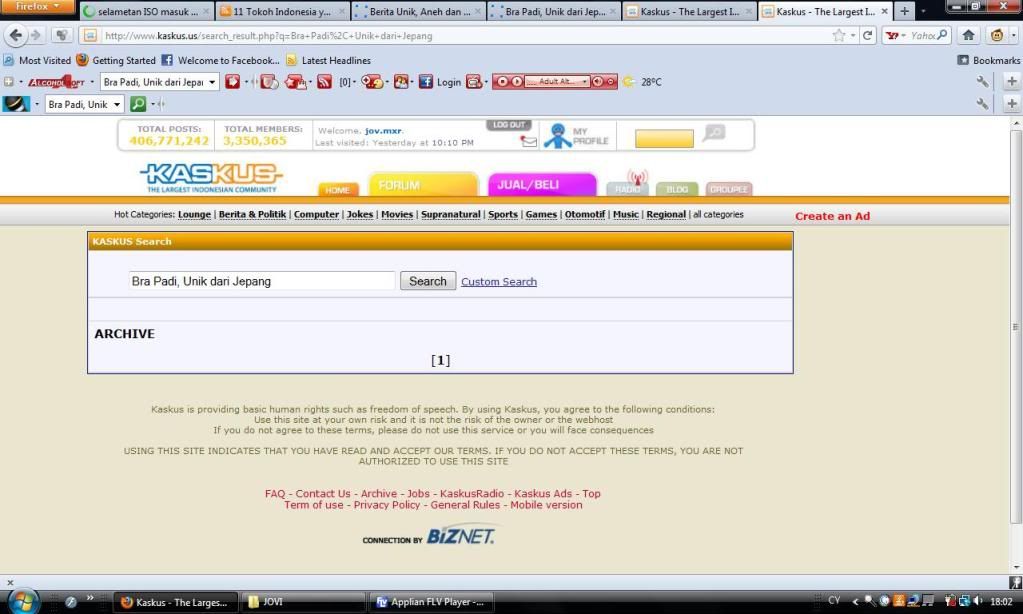Show hidden tray icons arrow

855,601
